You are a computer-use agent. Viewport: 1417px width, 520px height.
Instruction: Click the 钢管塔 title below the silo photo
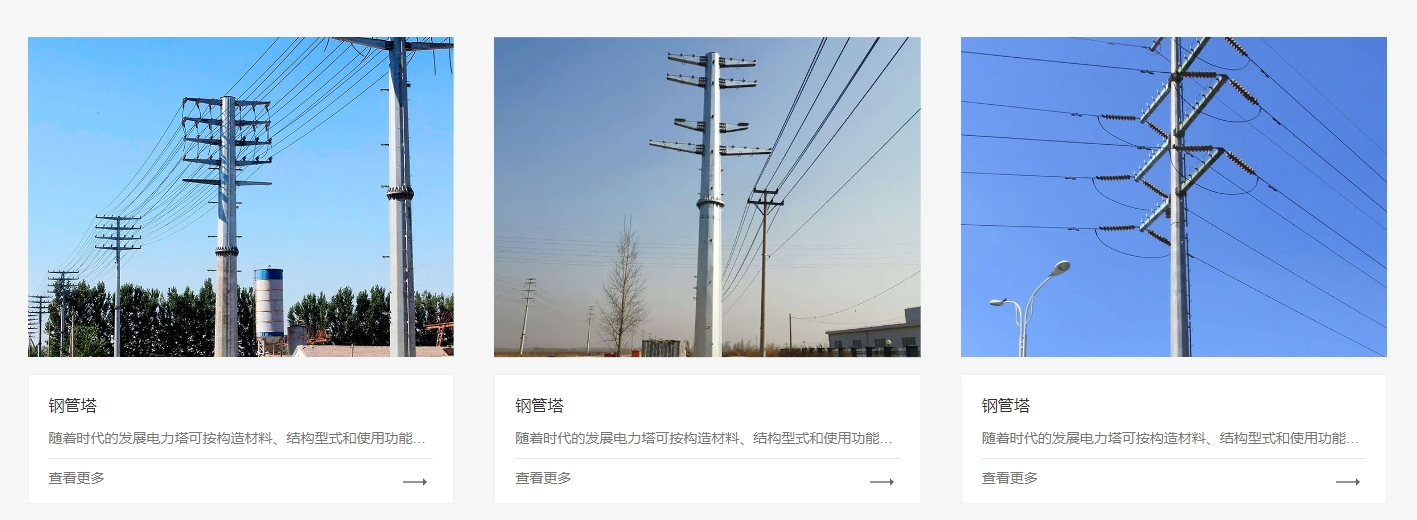coord(73,405)
